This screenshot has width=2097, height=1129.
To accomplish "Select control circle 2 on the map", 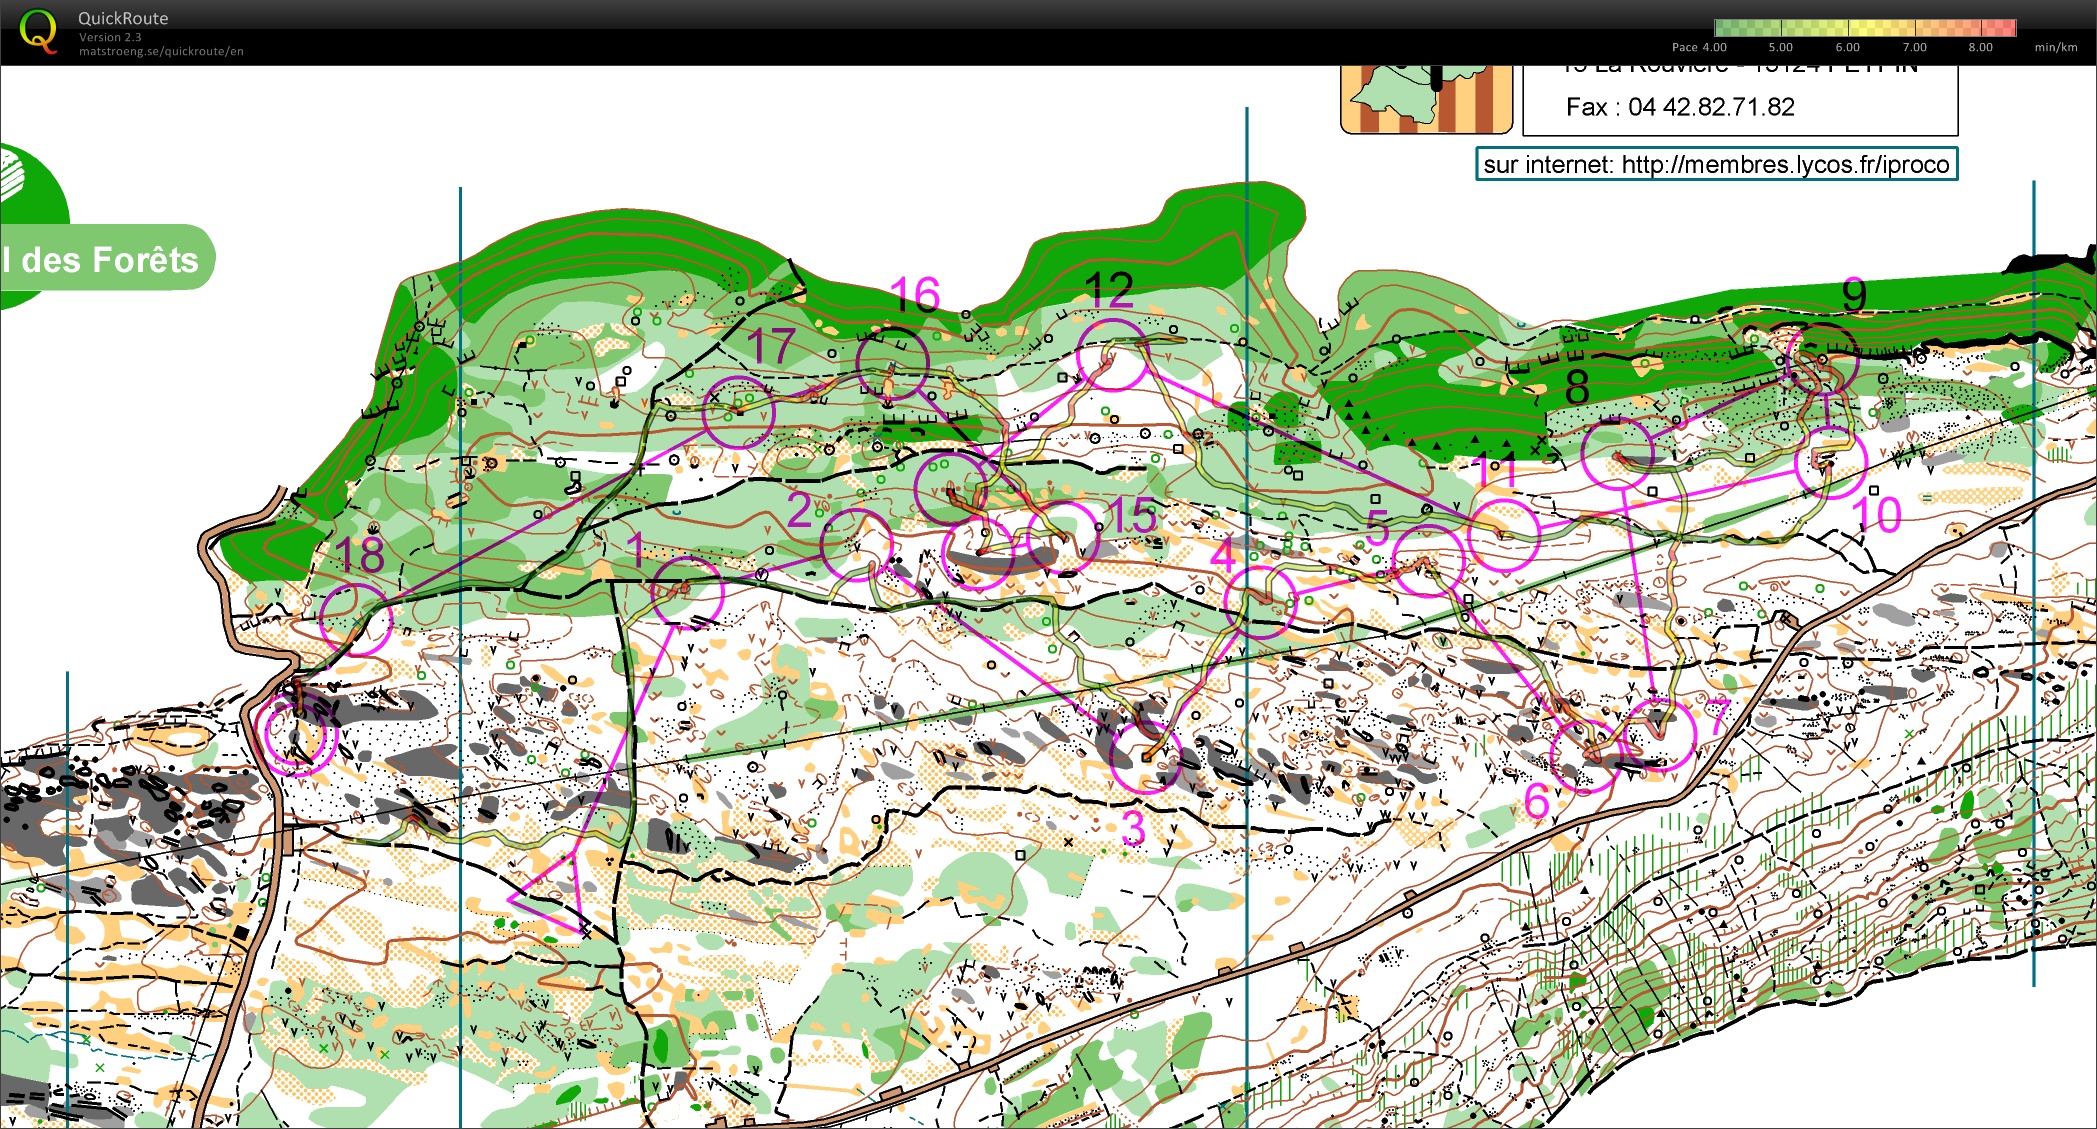I will 856,544.
